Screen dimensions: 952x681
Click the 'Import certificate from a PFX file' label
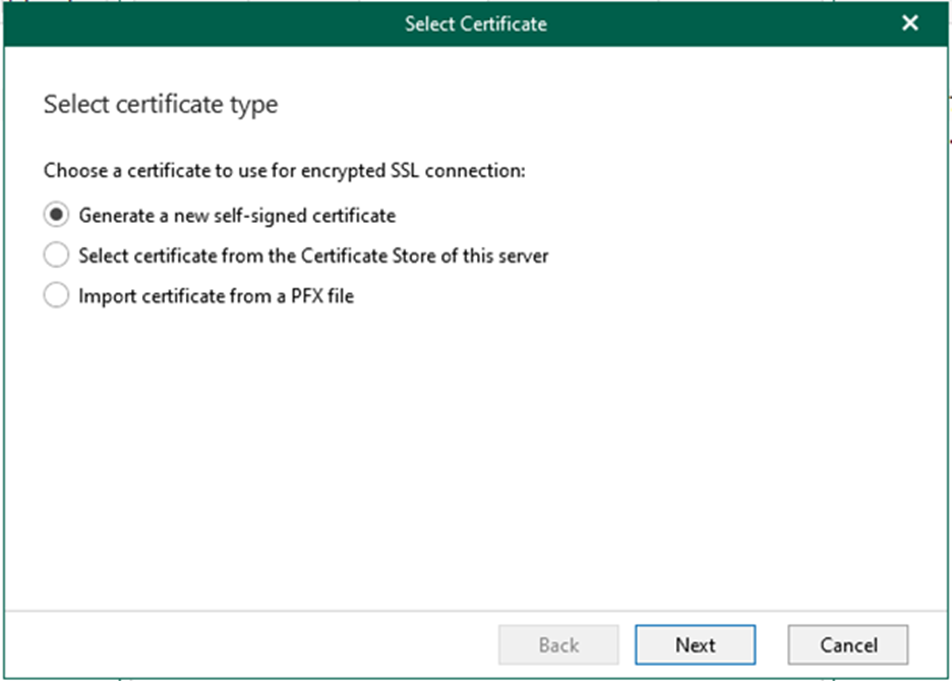point(216,296)
